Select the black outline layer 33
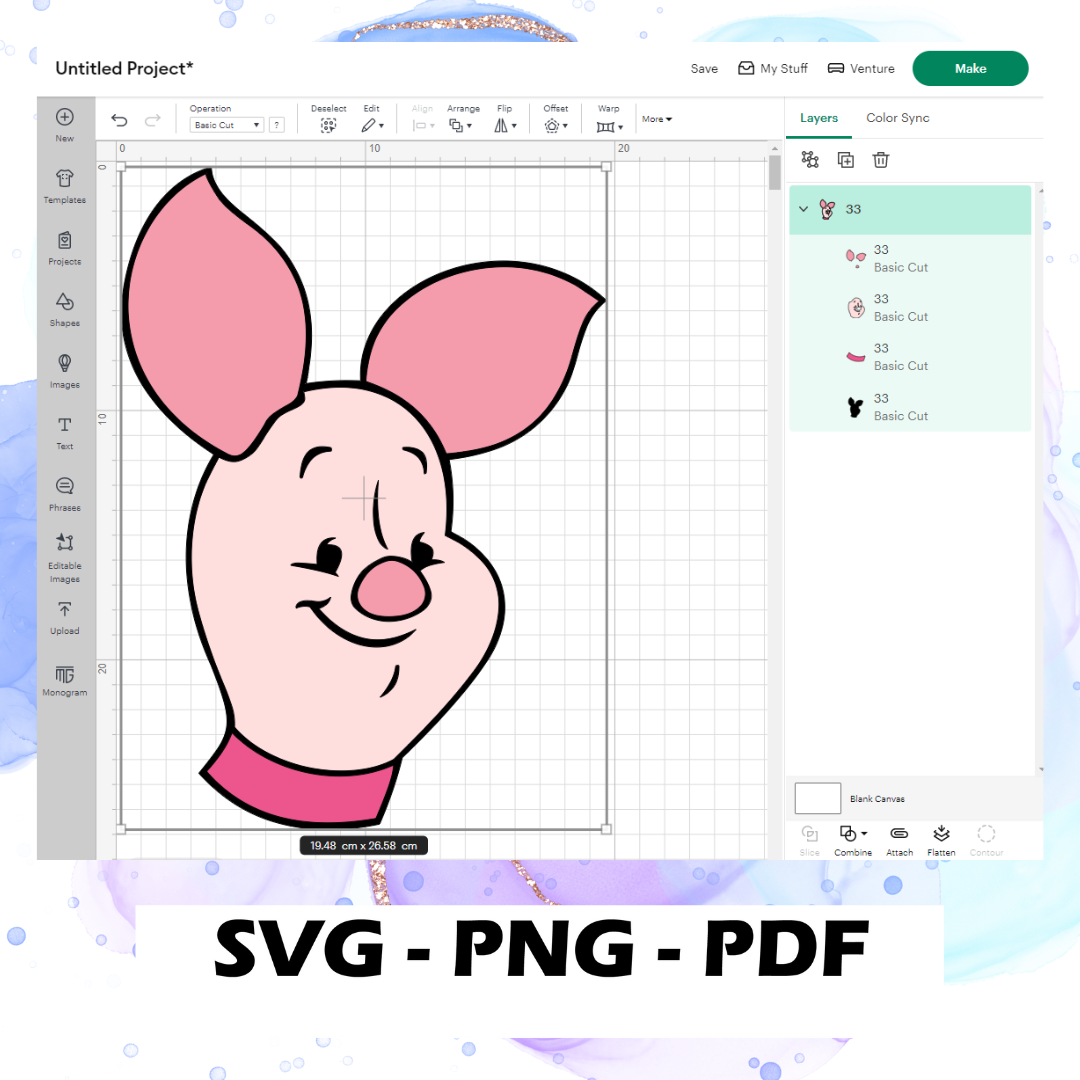Image resolution: width=1080 pixels, height=1080 pixels. point(910,407)
